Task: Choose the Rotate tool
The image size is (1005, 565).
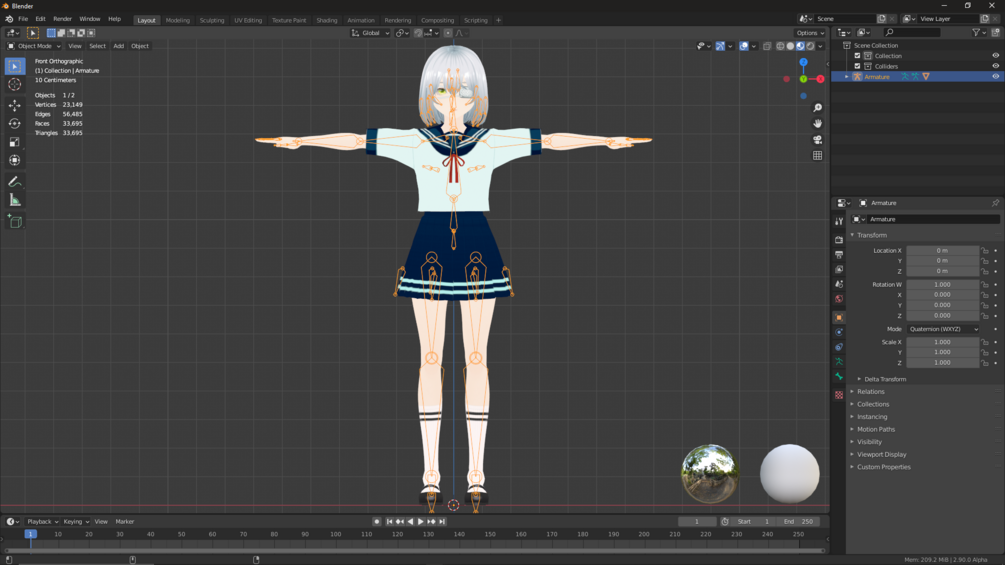Action: tap(15, 124)
